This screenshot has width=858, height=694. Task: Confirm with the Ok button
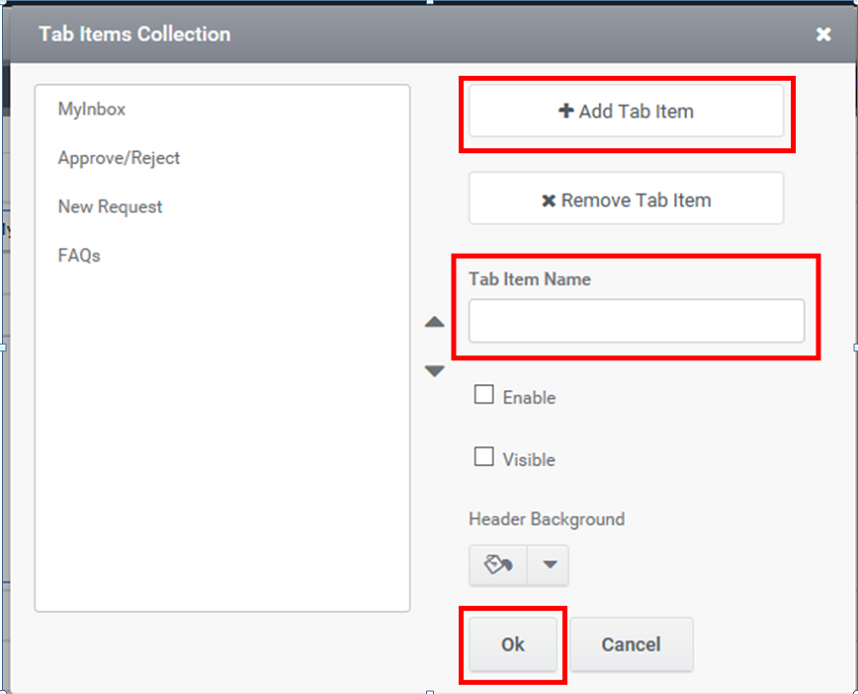[513, 644]
